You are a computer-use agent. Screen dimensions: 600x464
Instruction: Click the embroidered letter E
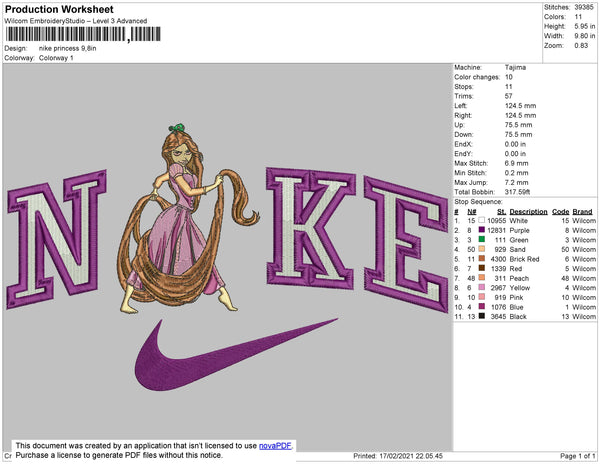pos(406,244)
